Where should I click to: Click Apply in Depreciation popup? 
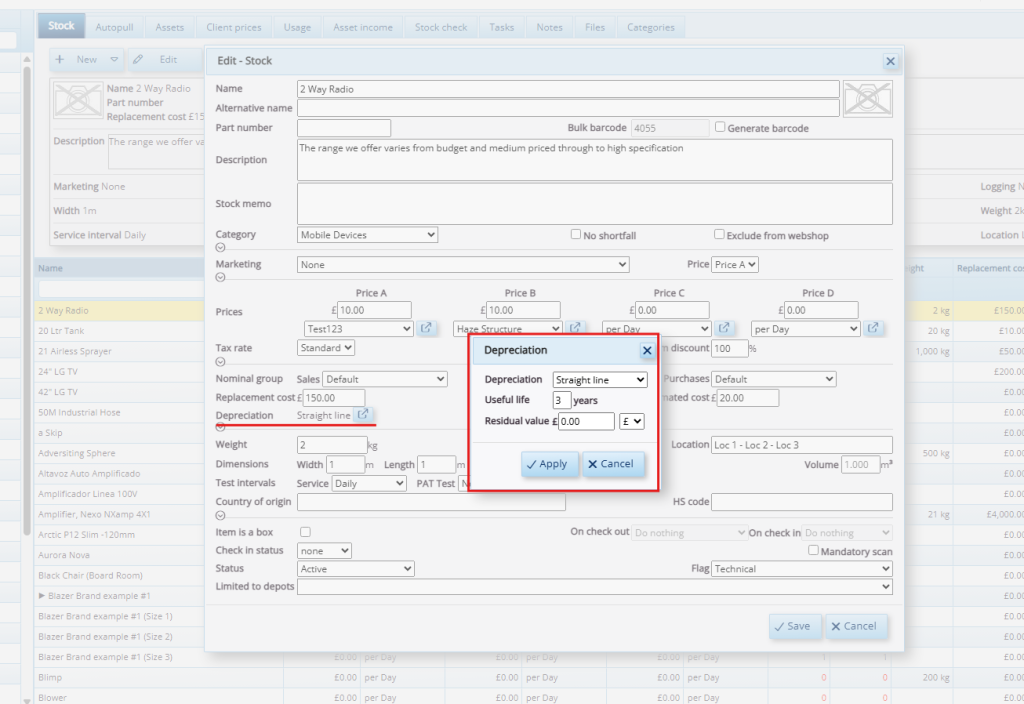click(x=549, y=464)
